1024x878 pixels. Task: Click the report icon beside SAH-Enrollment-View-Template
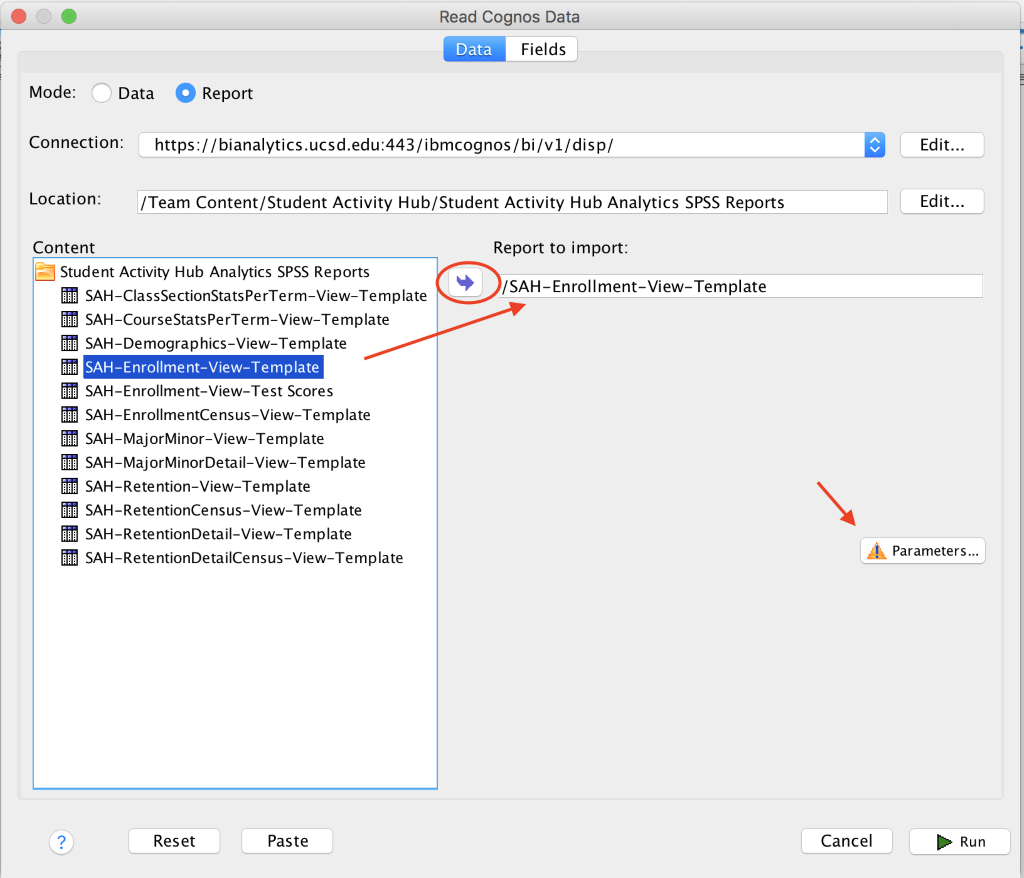pos(69,367)
